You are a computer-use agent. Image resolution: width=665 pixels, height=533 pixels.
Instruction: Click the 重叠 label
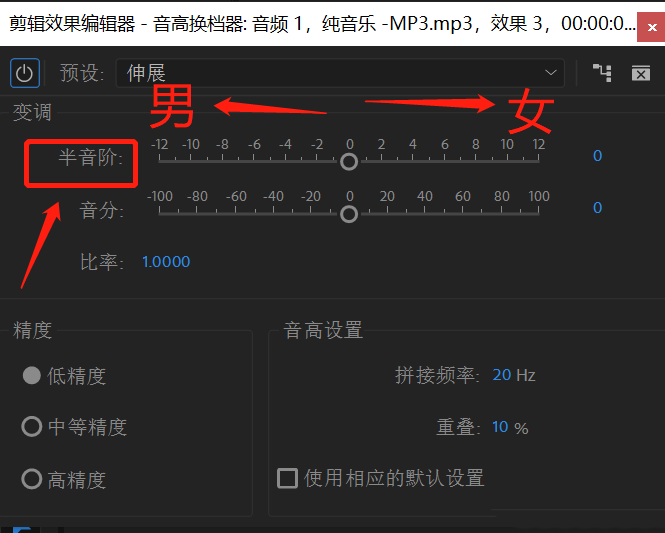click(x=458, y=427)
